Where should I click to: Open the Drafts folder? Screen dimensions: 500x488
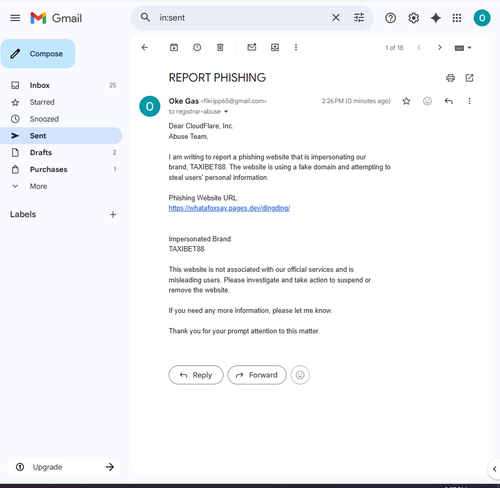(61, 153)
